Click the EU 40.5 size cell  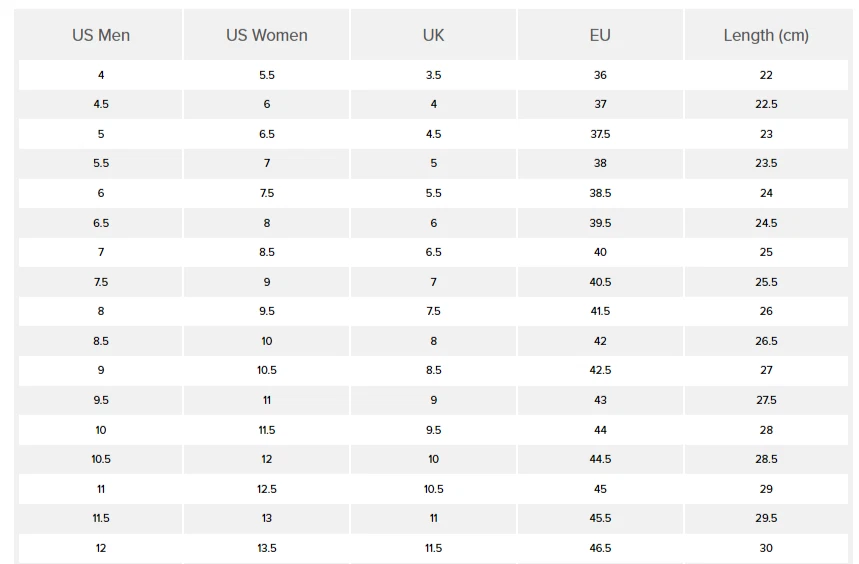point(600,282)
